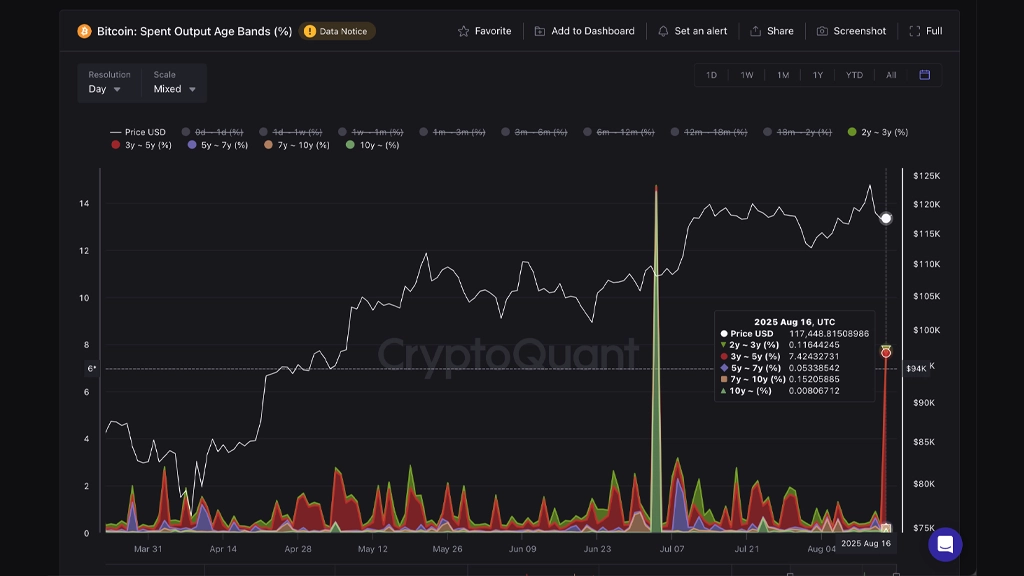The height and width of the screenshot is (576, 1024).
Task: Enable the 0d ~ 1d (%) series
Action: [212, 132]
